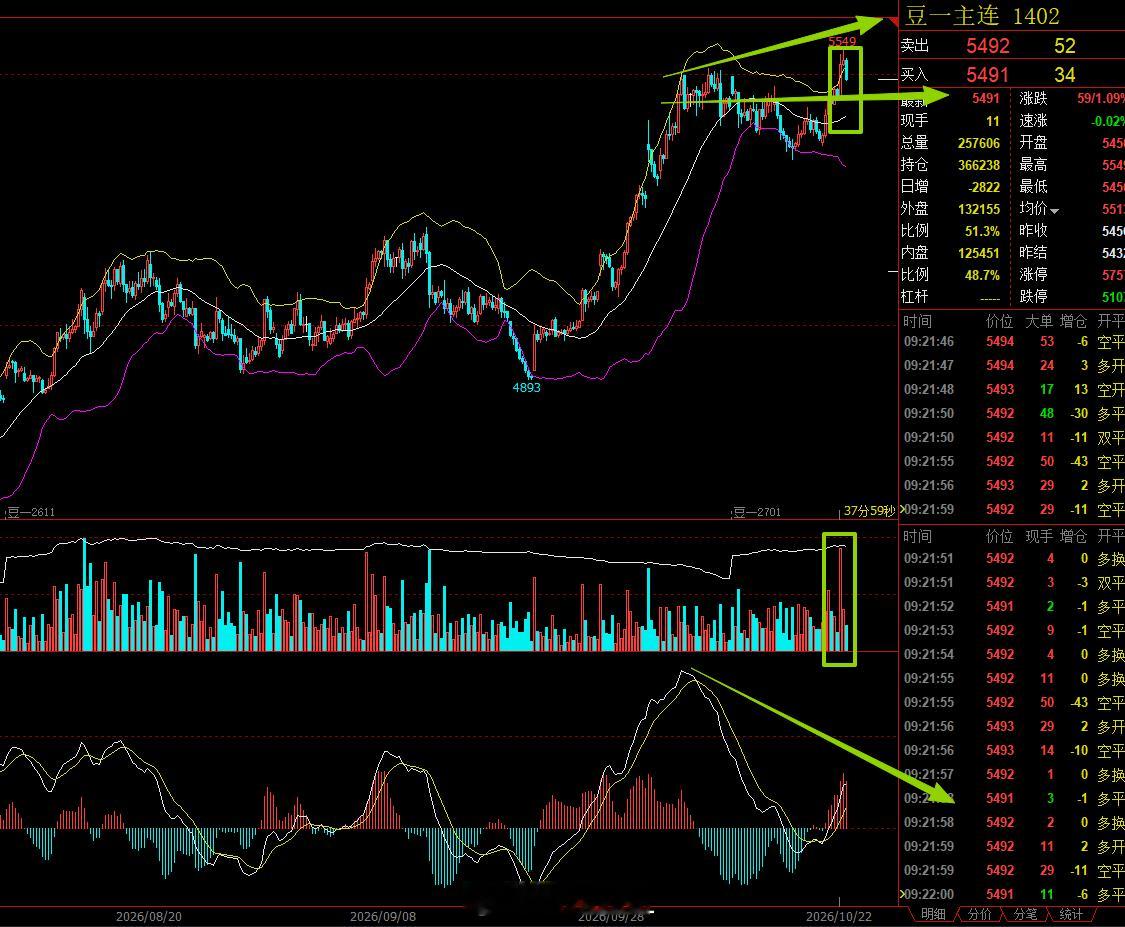
Task: Select the 51.3% ratio value
Action: (982, 231)
